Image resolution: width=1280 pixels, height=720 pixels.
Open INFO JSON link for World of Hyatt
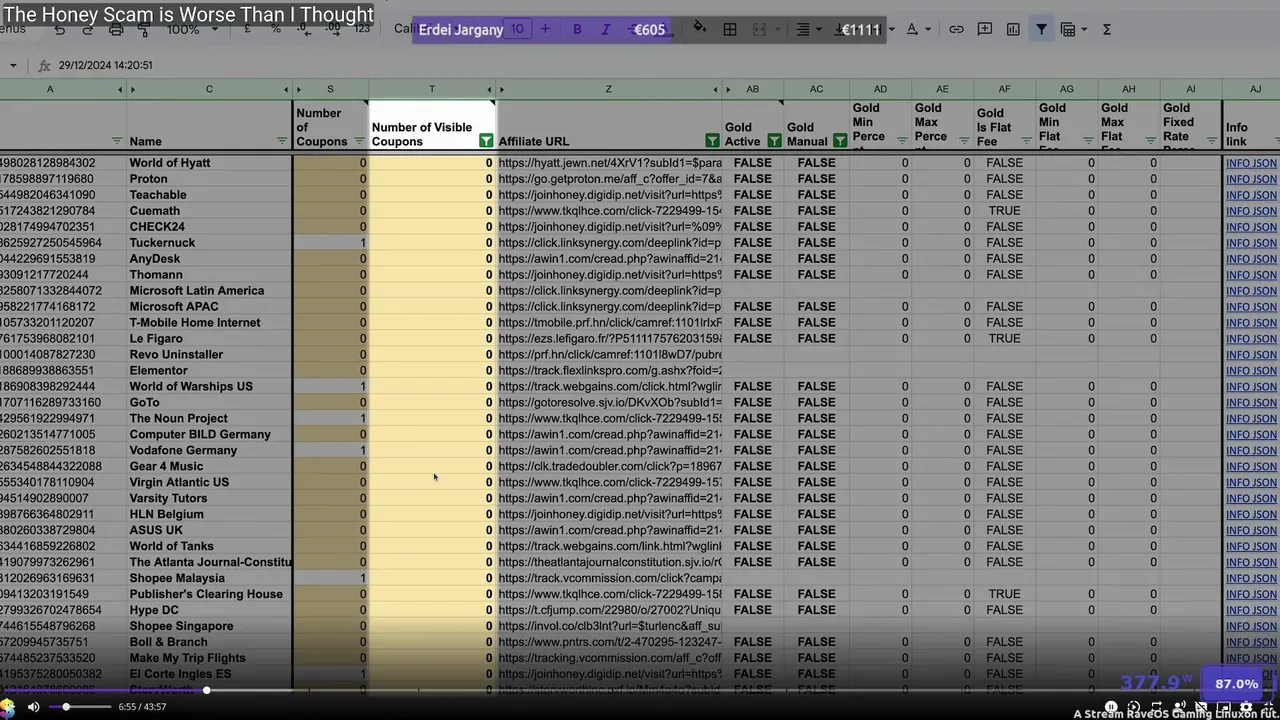(x=1251, y=163)
